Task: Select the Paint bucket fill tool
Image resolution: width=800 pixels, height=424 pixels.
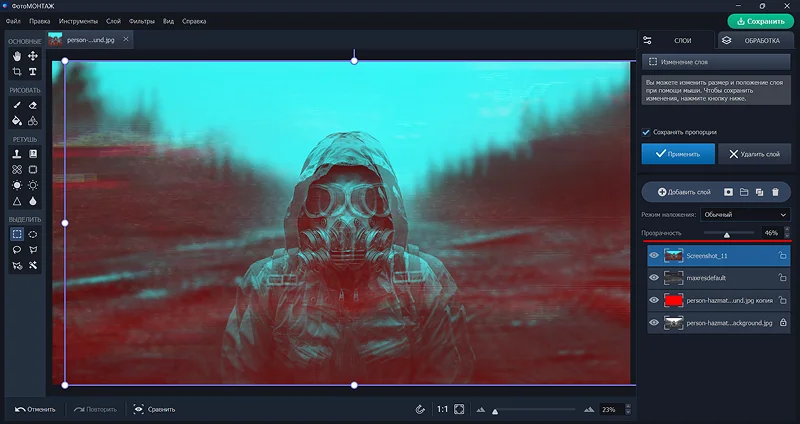Action: [x=17, y=121]
